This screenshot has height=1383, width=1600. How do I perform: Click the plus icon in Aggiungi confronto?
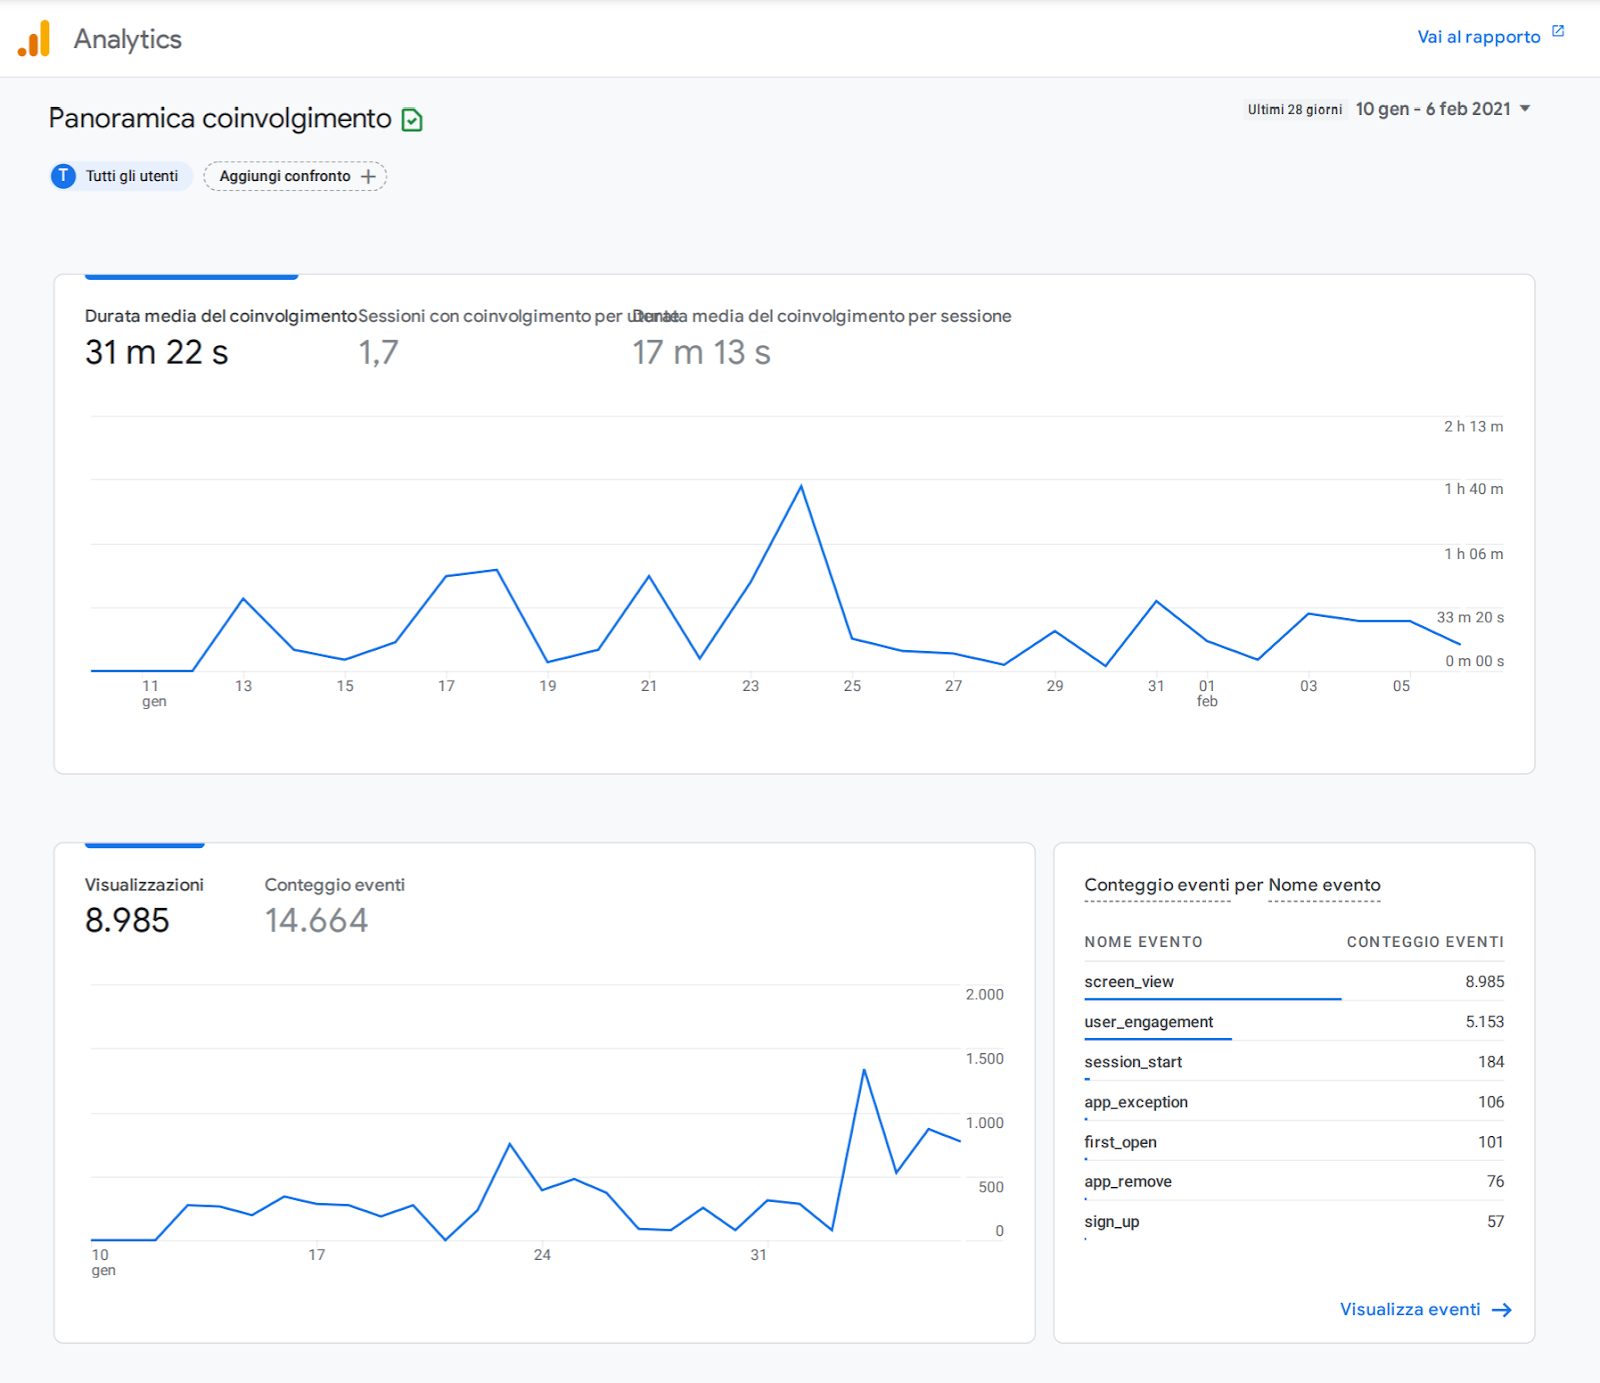pos(368,177)
